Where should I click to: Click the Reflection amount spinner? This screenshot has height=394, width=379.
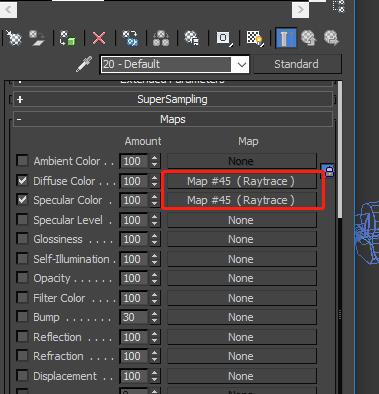click(154, 337)
